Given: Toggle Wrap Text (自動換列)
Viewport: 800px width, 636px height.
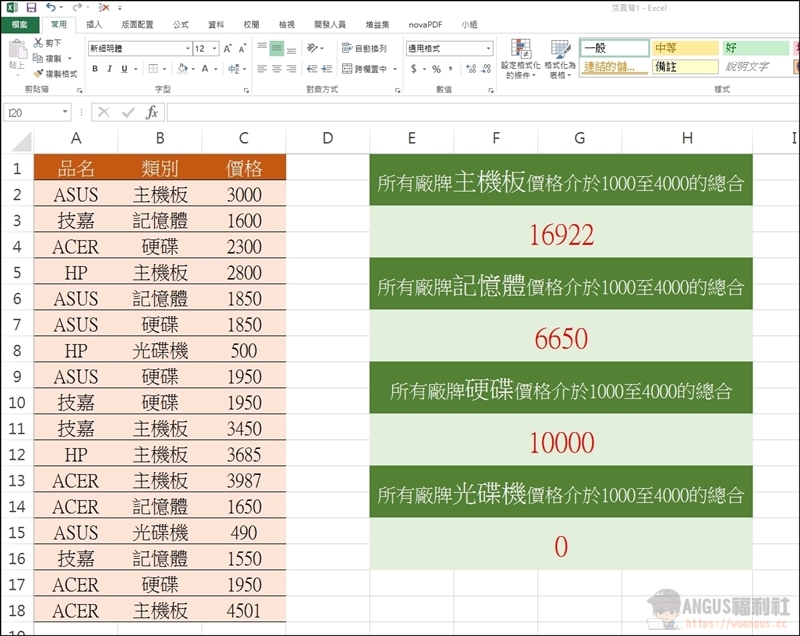Looking at the screenshot, I should [364, 48].
